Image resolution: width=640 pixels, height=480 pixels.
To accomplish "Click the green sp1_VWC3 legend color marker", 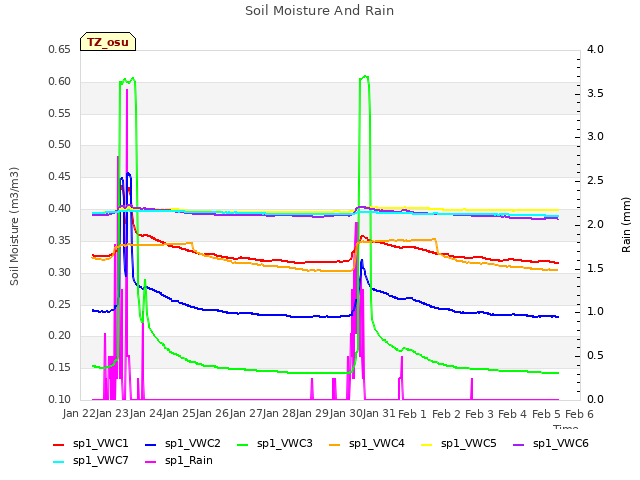I will 243,445.
